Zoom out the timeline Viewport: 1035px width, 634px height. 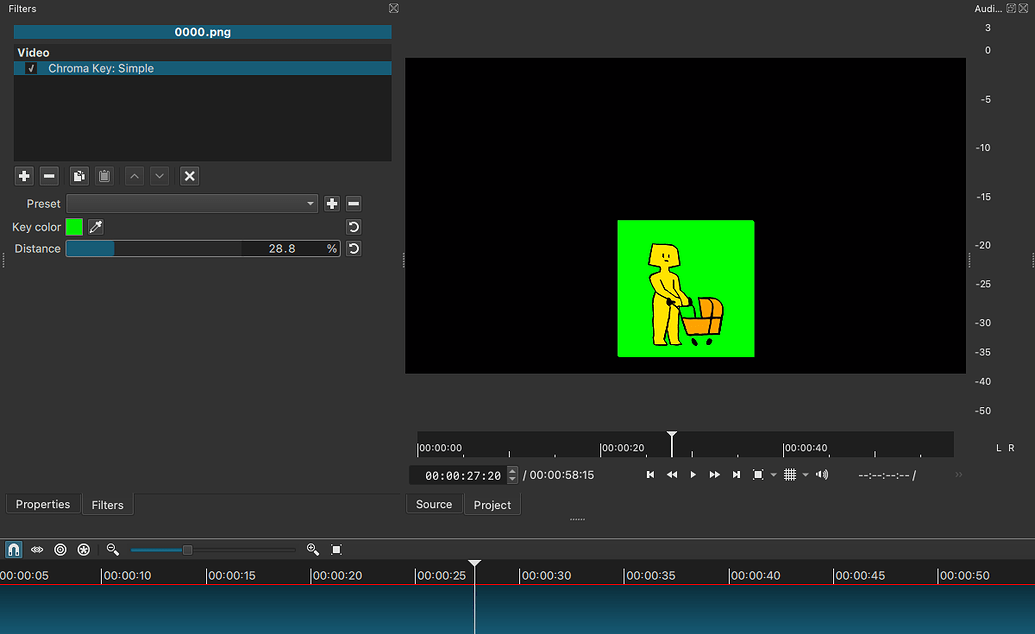113,549
